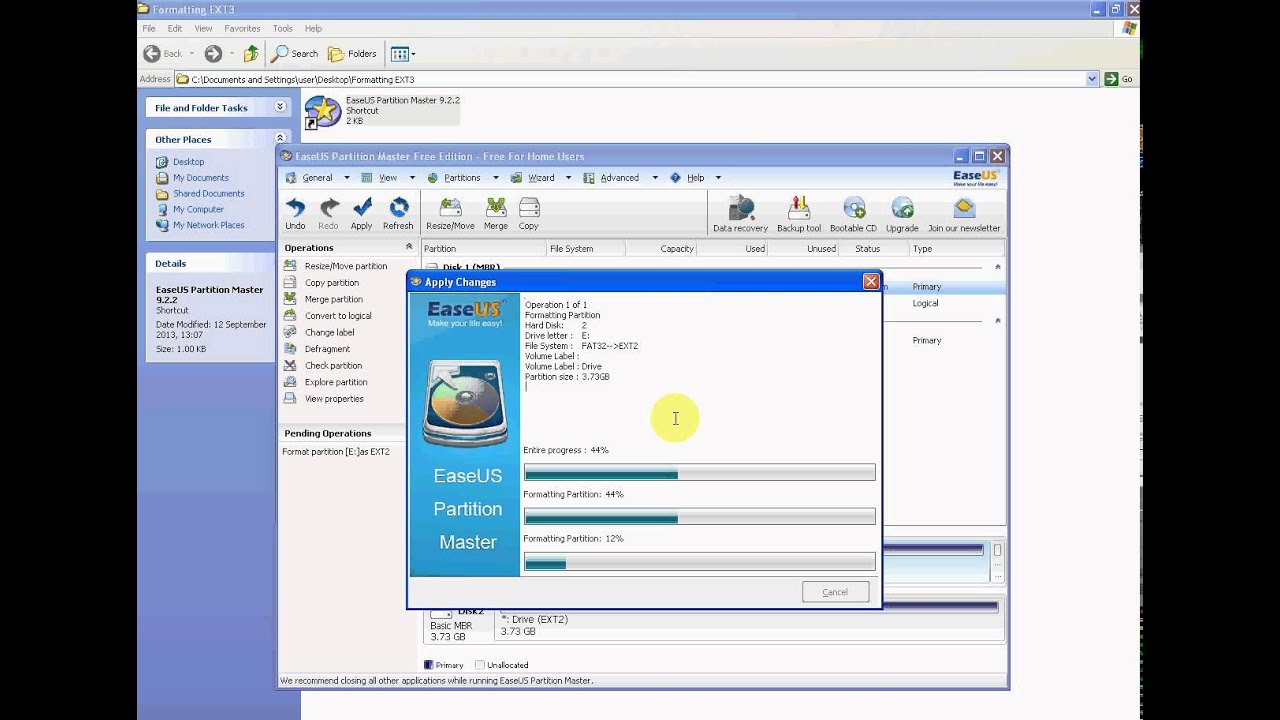Viewport: 1280px width, 720px height.
Task: Open the Wizard menu in EaseUS
Action: pyautogui.click(x=541, y=178)
